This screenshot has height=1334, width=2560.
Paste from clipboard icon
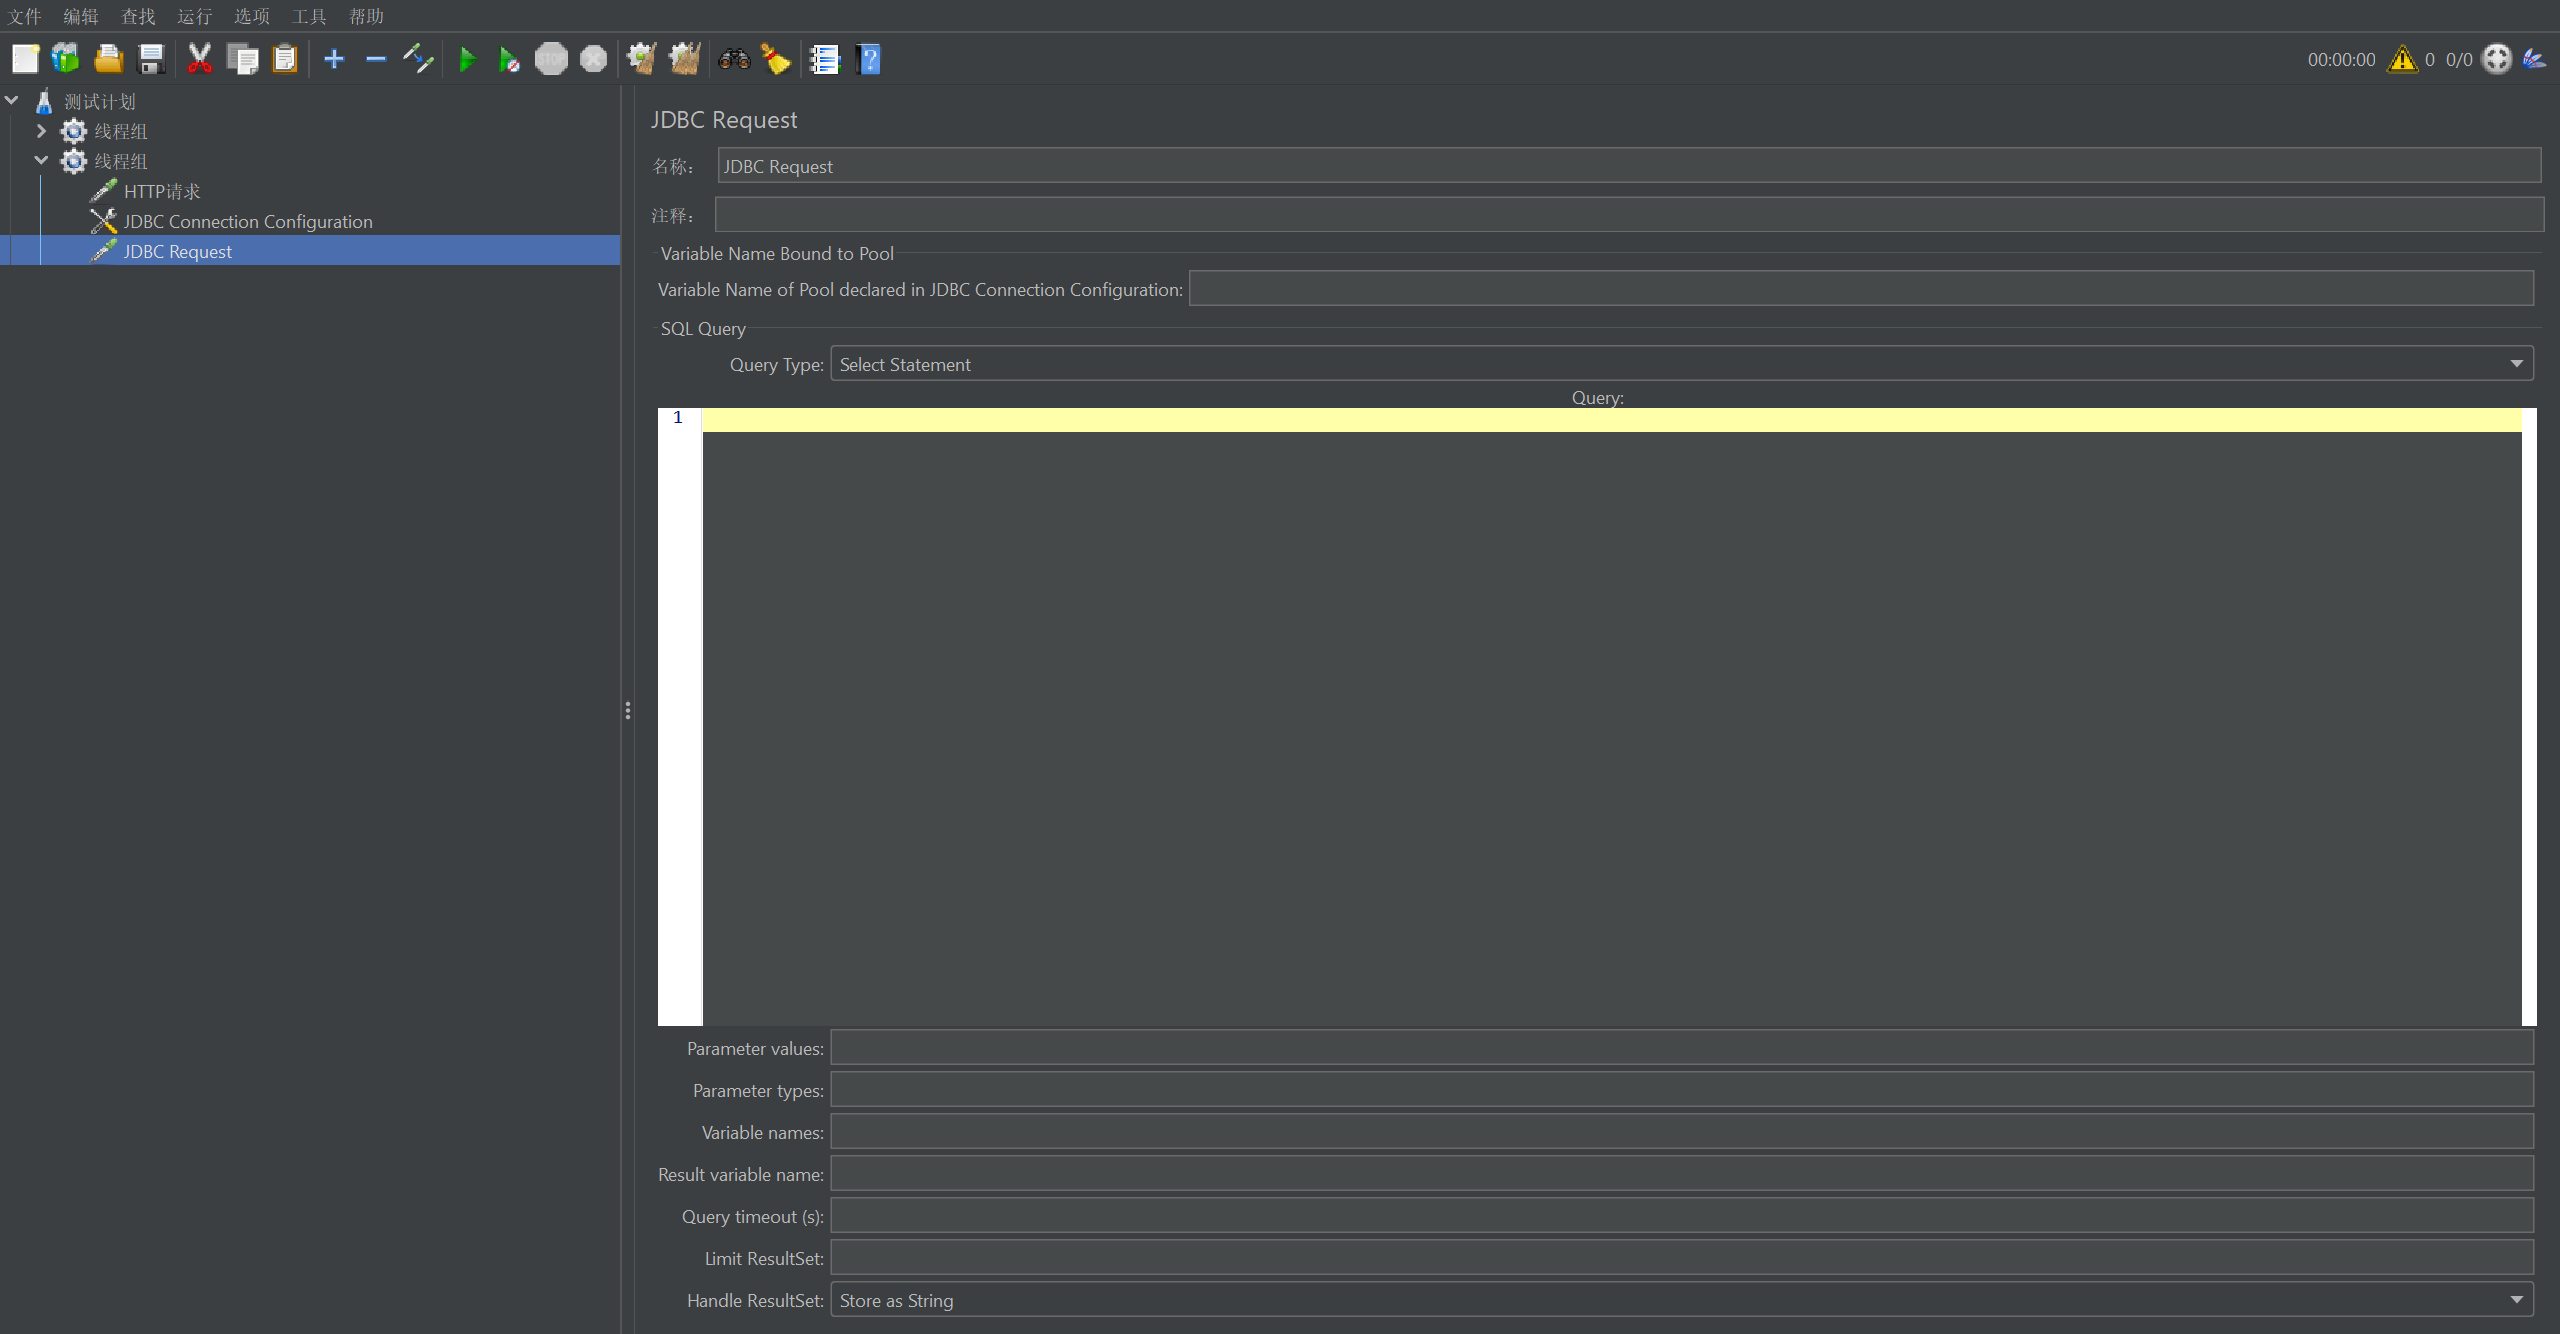pyautogui.click(x=285, y=59)
